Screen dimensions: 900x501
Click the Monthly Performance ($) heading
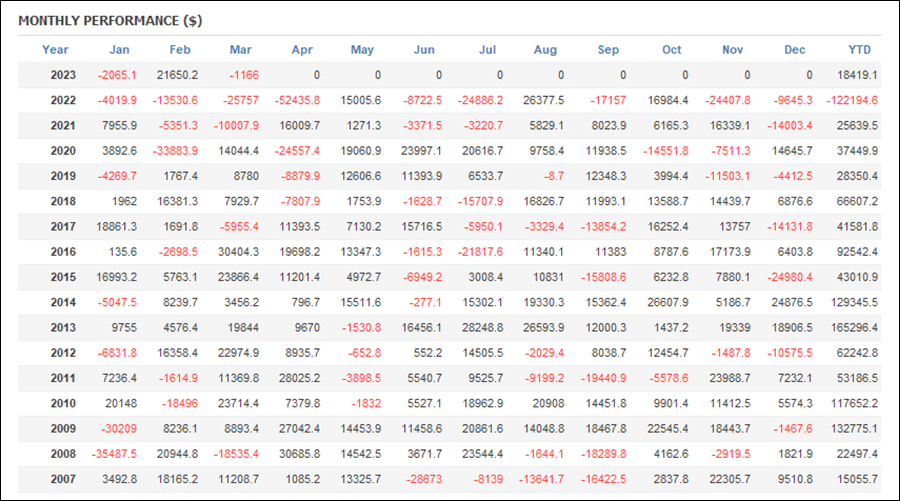click(110, 21)
